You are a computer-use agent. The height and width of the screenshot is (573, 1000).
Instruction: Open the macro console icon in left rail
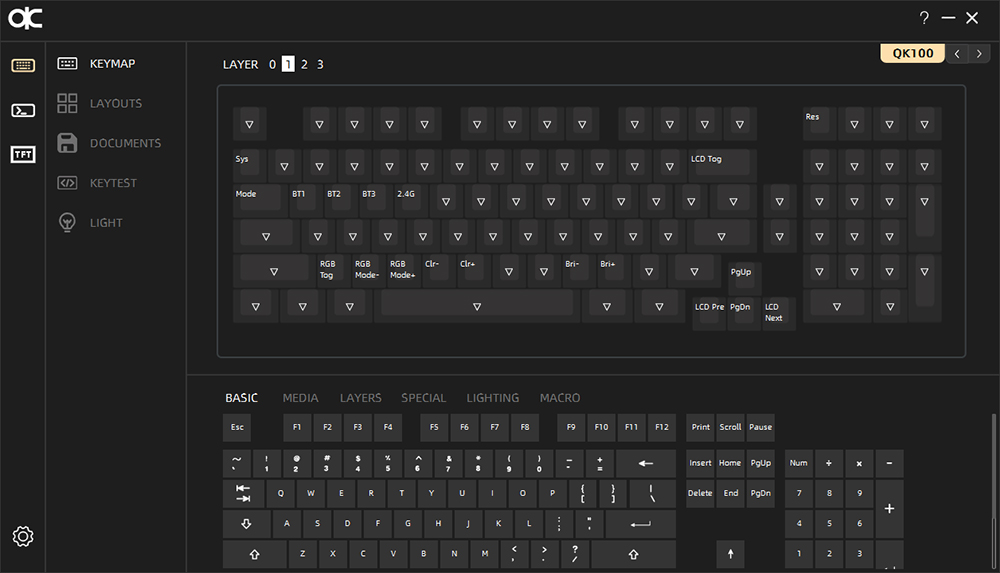point(23,110)
